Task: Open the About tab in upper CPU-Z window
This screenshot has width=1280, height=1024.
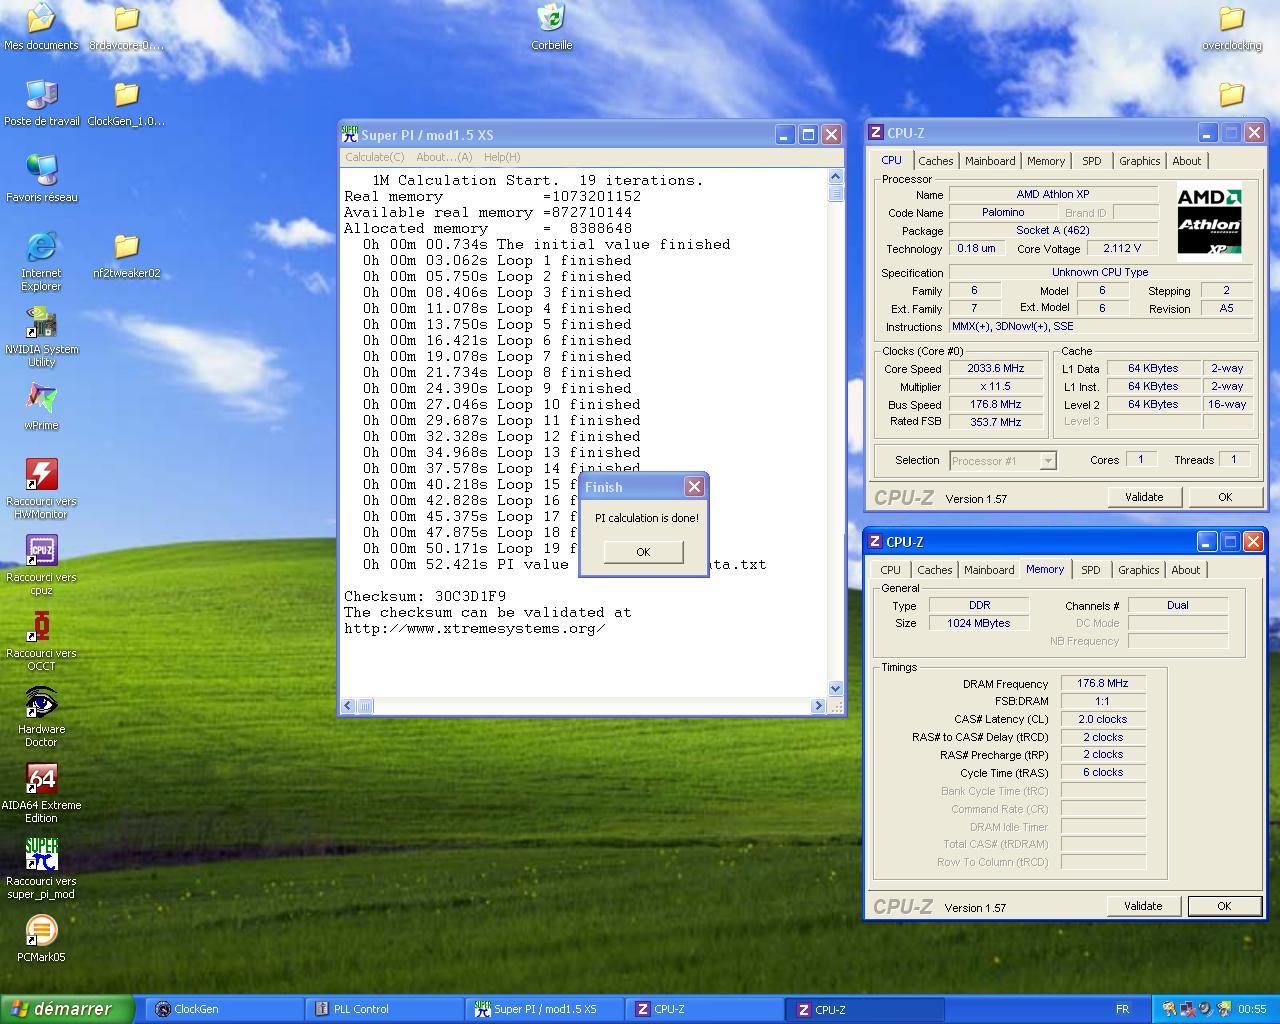Action: click(x=1187, y=161)
